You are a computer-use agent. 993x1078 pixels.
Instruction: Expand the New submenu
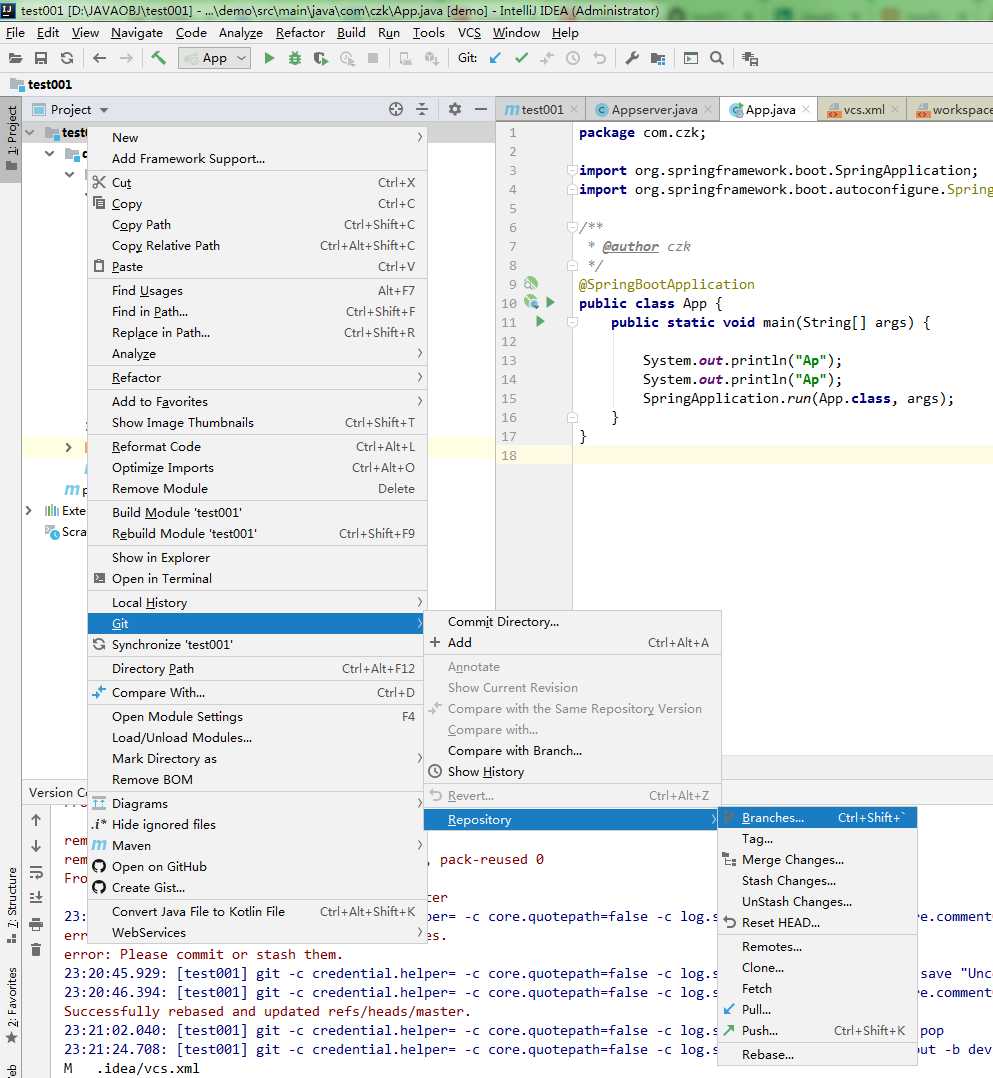pos(257,138)
